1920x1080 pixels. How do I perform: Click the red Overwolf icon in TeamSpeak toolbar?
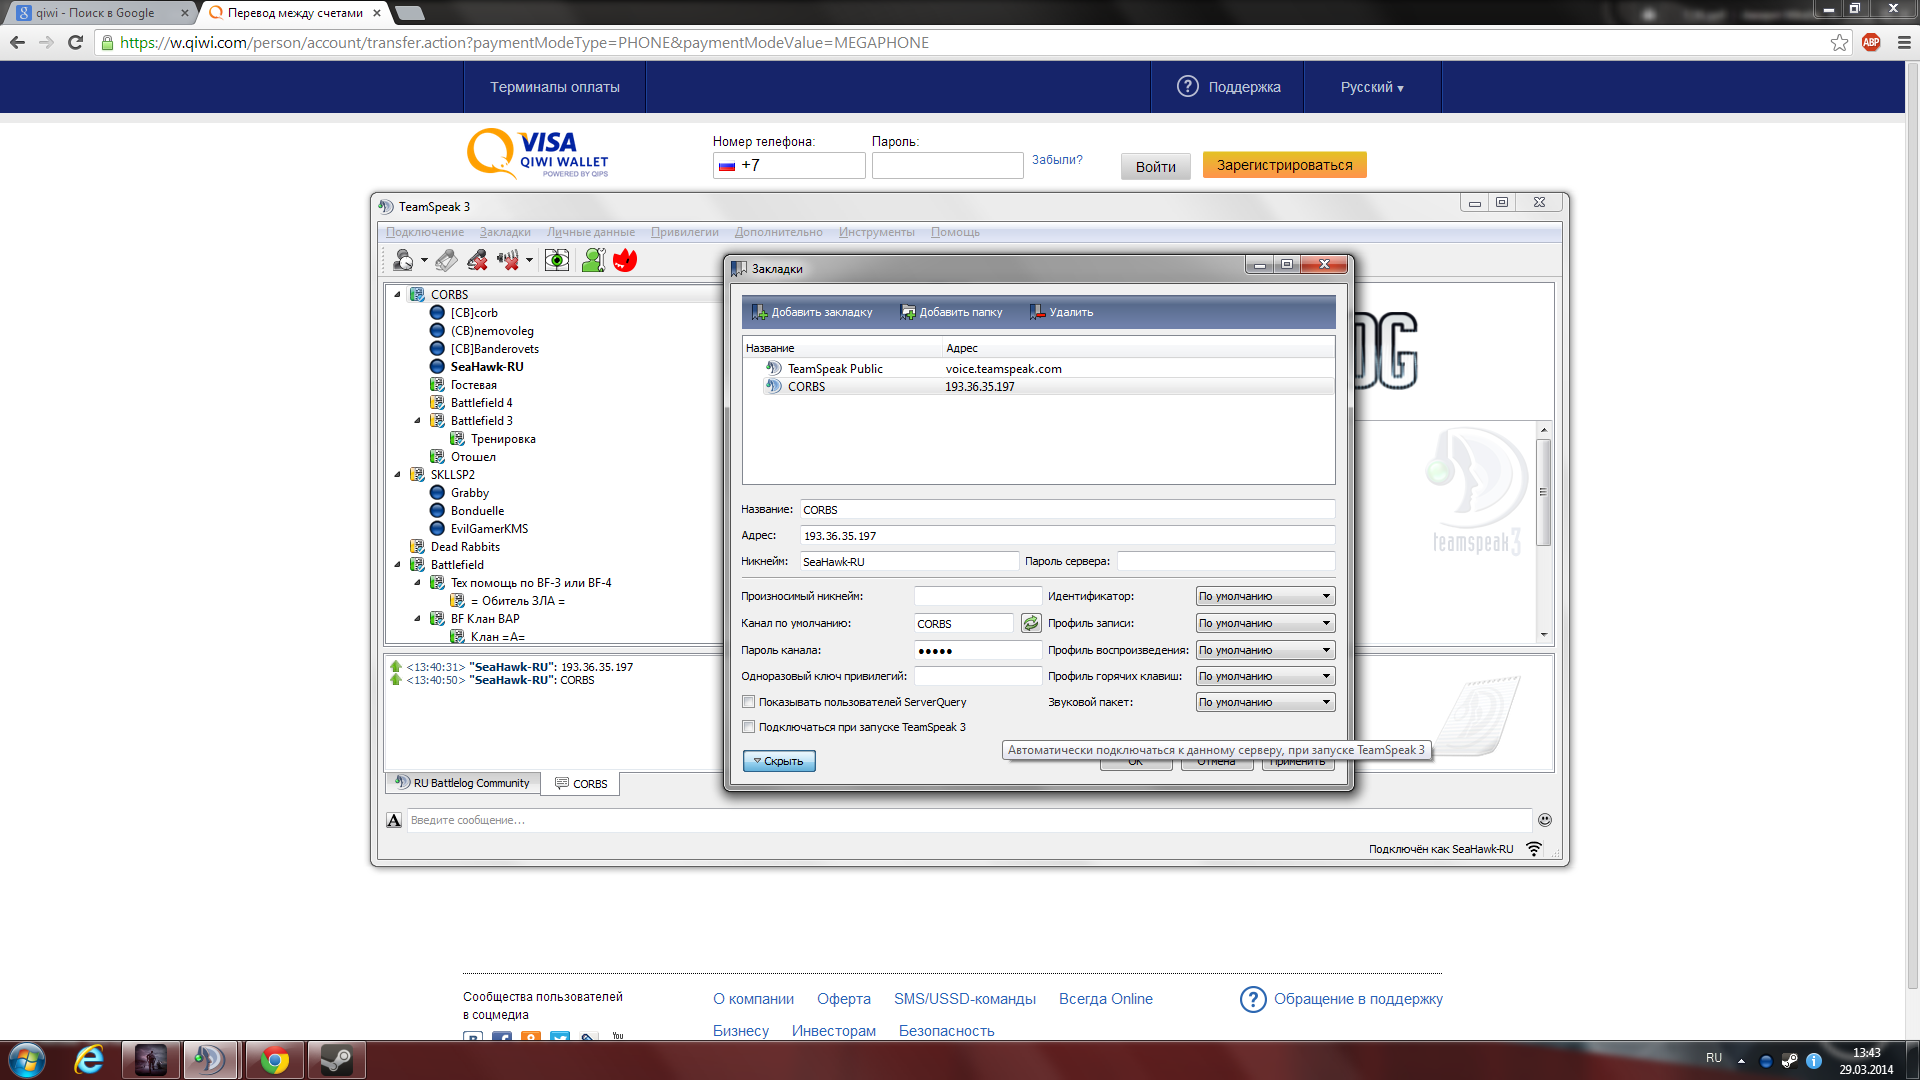pos(625,260)
